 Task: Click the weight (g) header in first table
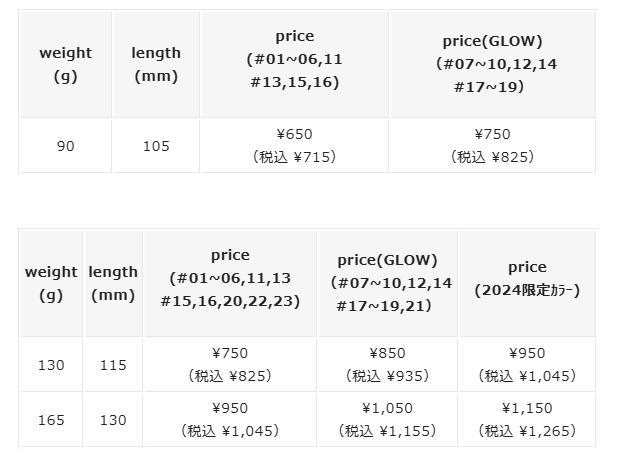point(65,65)
